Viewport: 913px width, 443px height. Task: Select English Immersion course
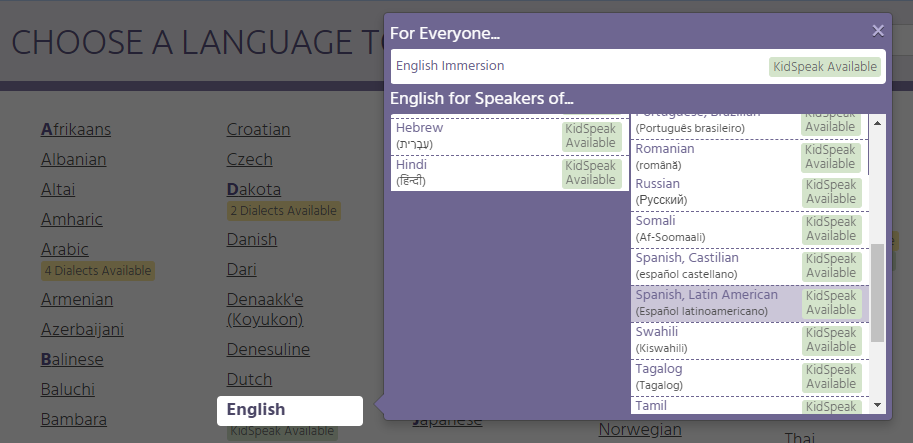(x=638, y=66)
